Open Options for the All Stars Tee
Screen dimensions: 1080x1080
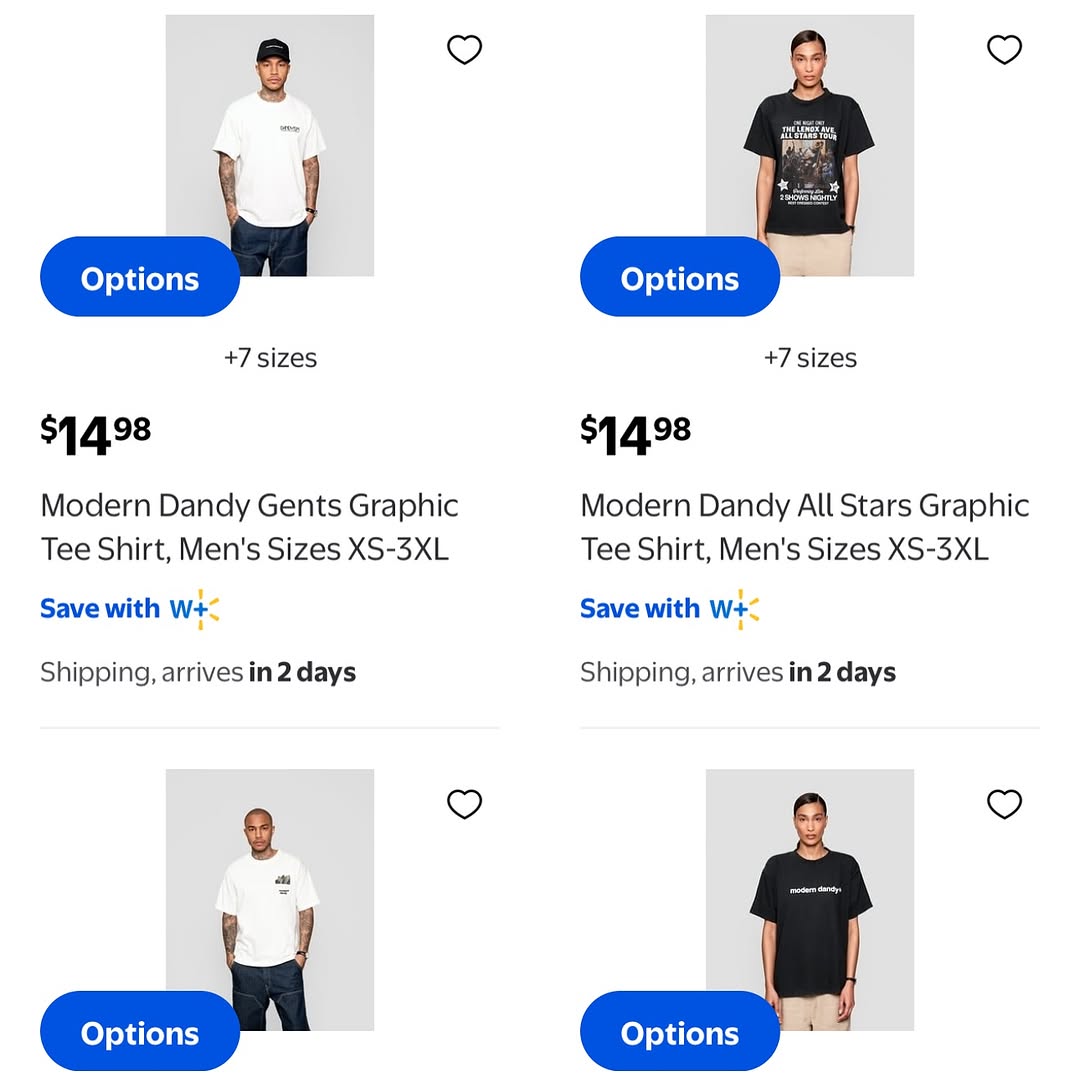(x=680, y=278)
